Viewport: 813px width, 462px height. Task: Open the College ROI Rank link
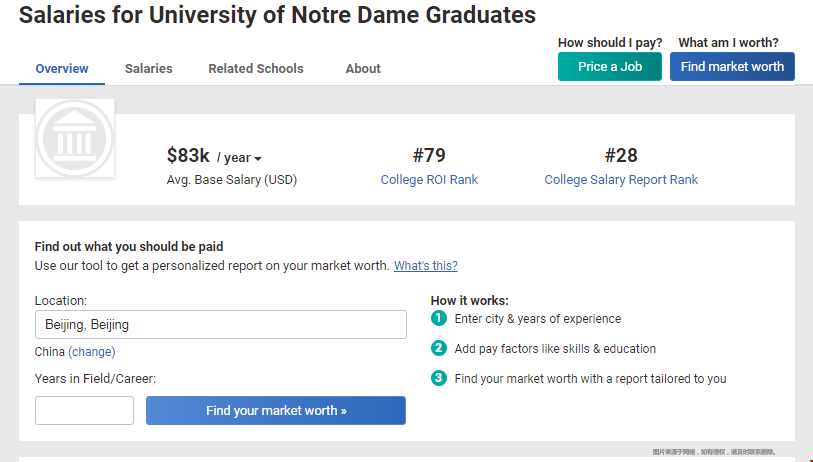tap(429, 180)
